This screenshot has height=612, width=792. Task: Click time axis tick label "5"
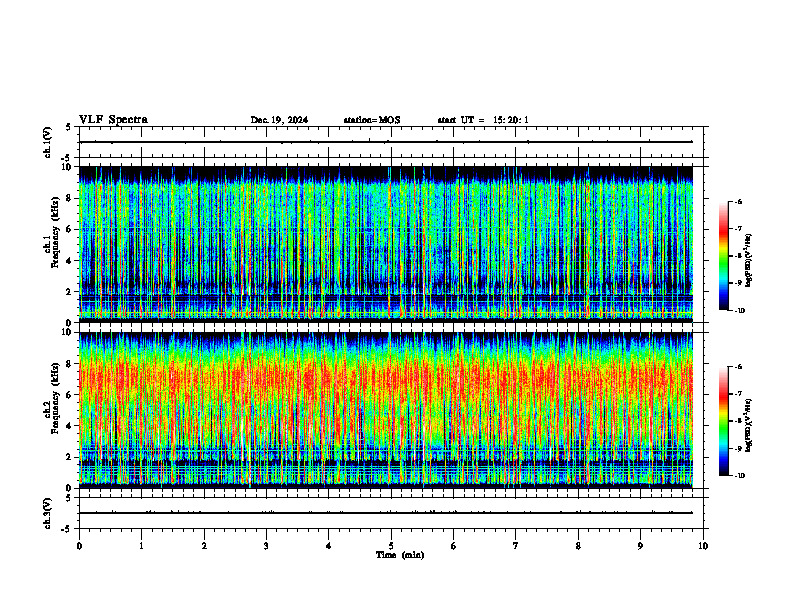point(391,546)
